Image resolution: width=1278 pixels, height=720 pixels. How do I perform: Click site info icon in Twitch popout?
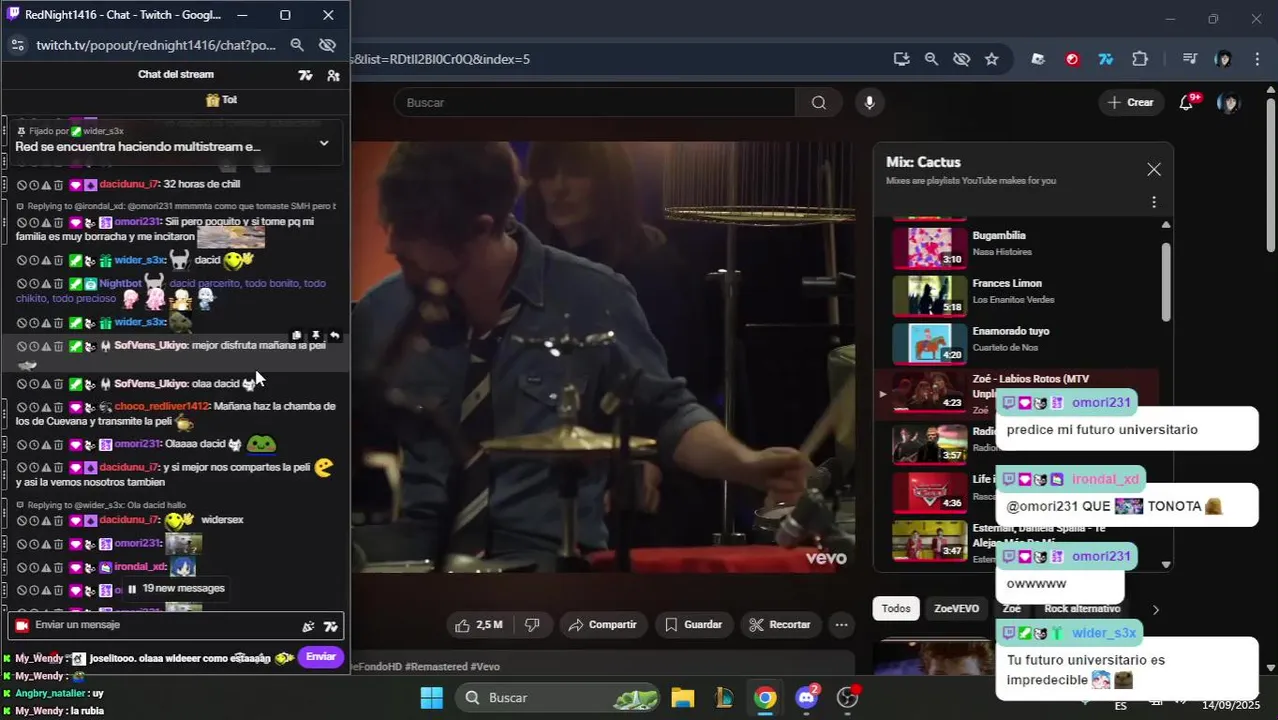pos(18,45)
